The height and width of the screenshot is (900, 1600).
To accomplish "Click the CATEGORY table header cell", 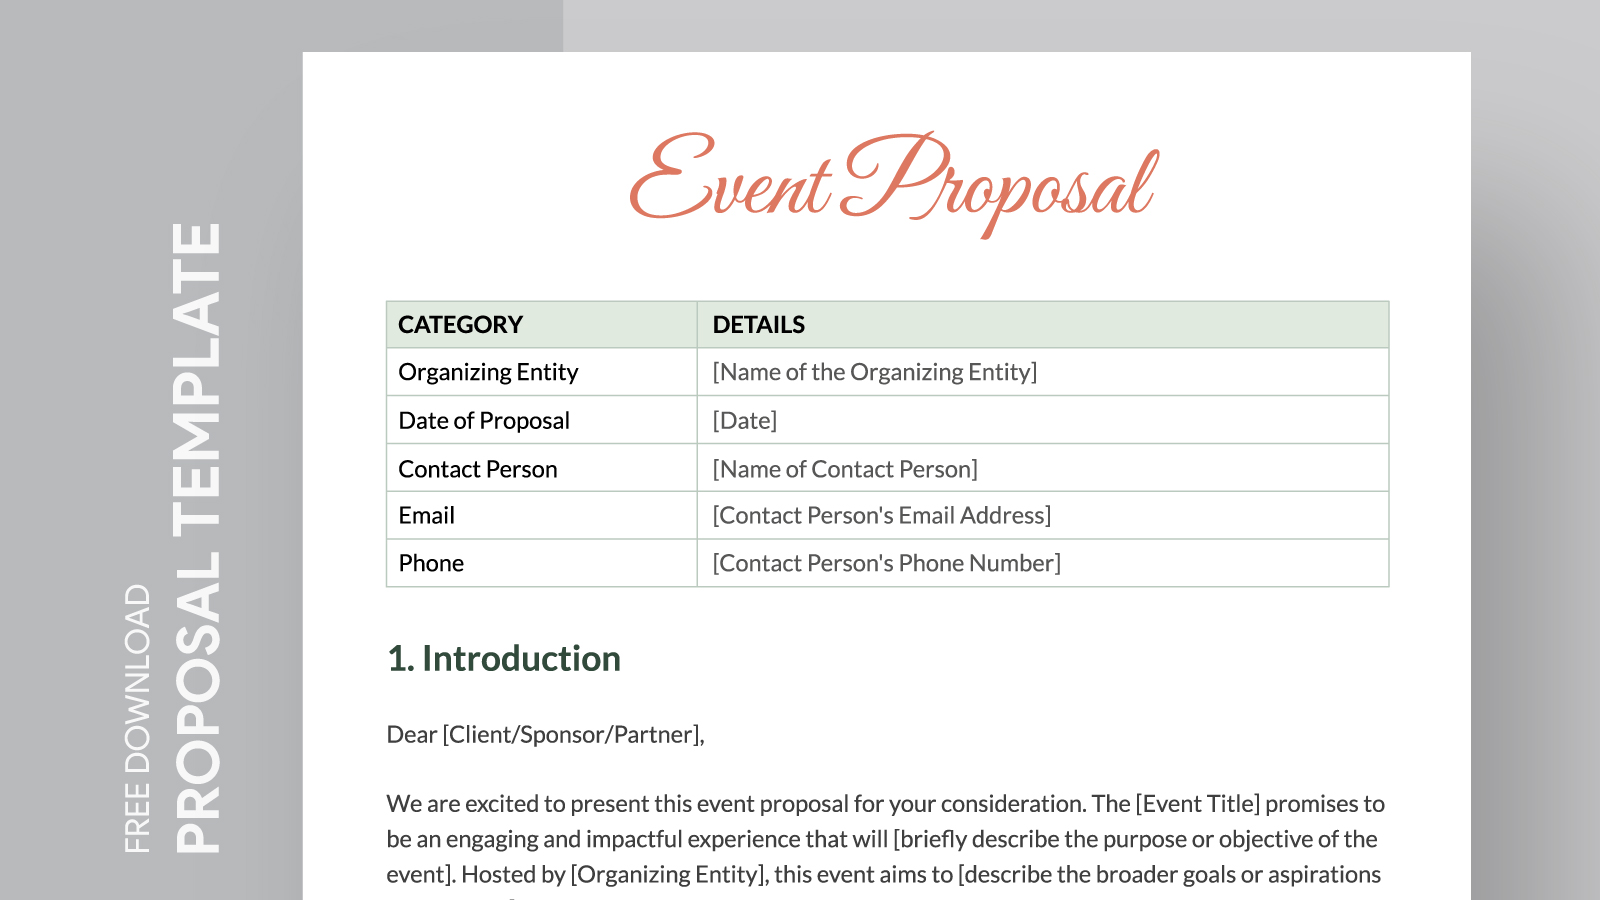I will click(460, 325).
